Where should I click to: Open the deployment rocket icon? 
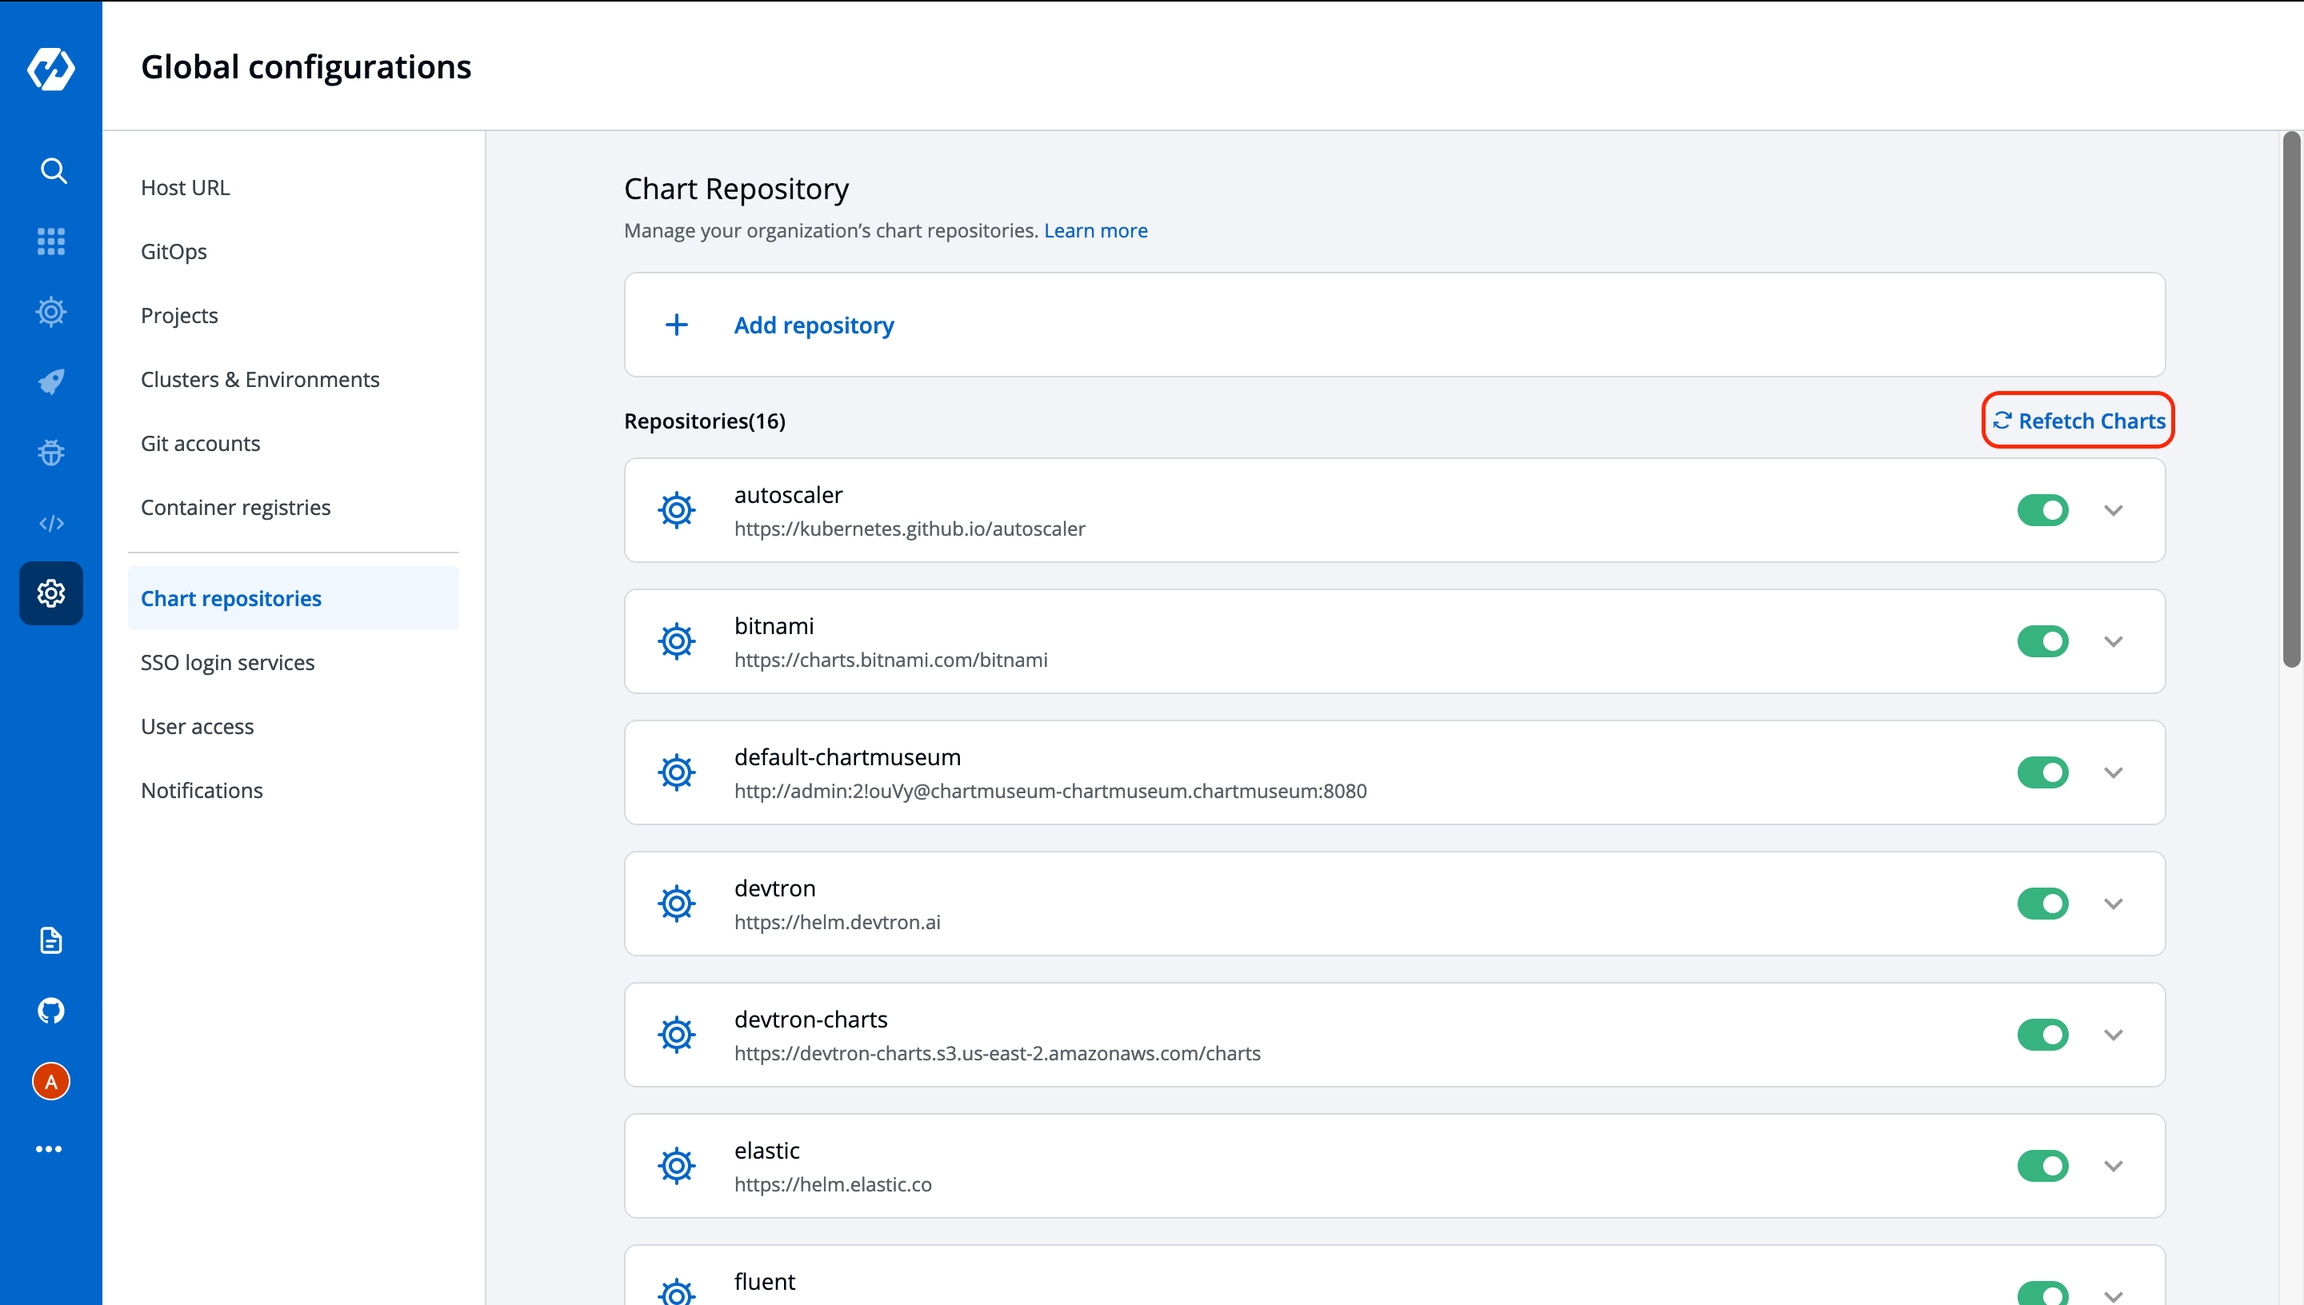(x=51, y=382)
